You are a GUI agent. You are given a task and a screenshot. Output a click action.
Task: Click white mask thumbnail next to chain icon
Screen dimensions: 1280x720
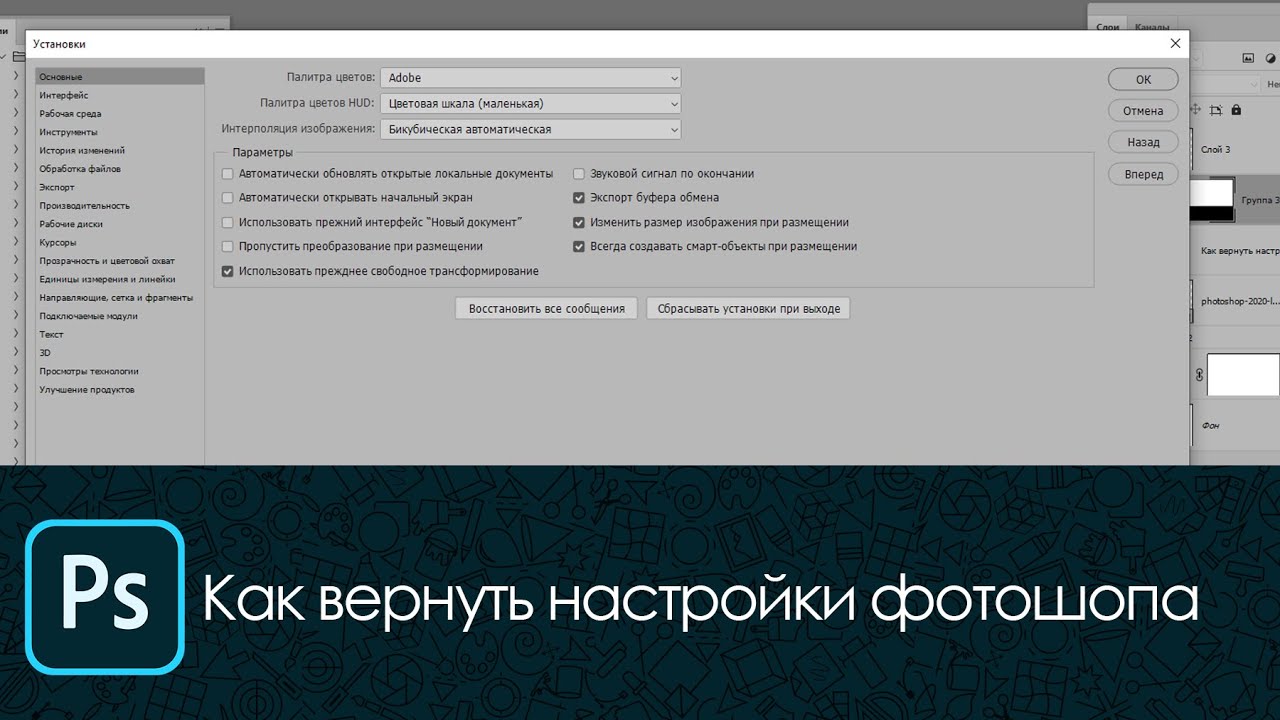[x=1243, y=375]
